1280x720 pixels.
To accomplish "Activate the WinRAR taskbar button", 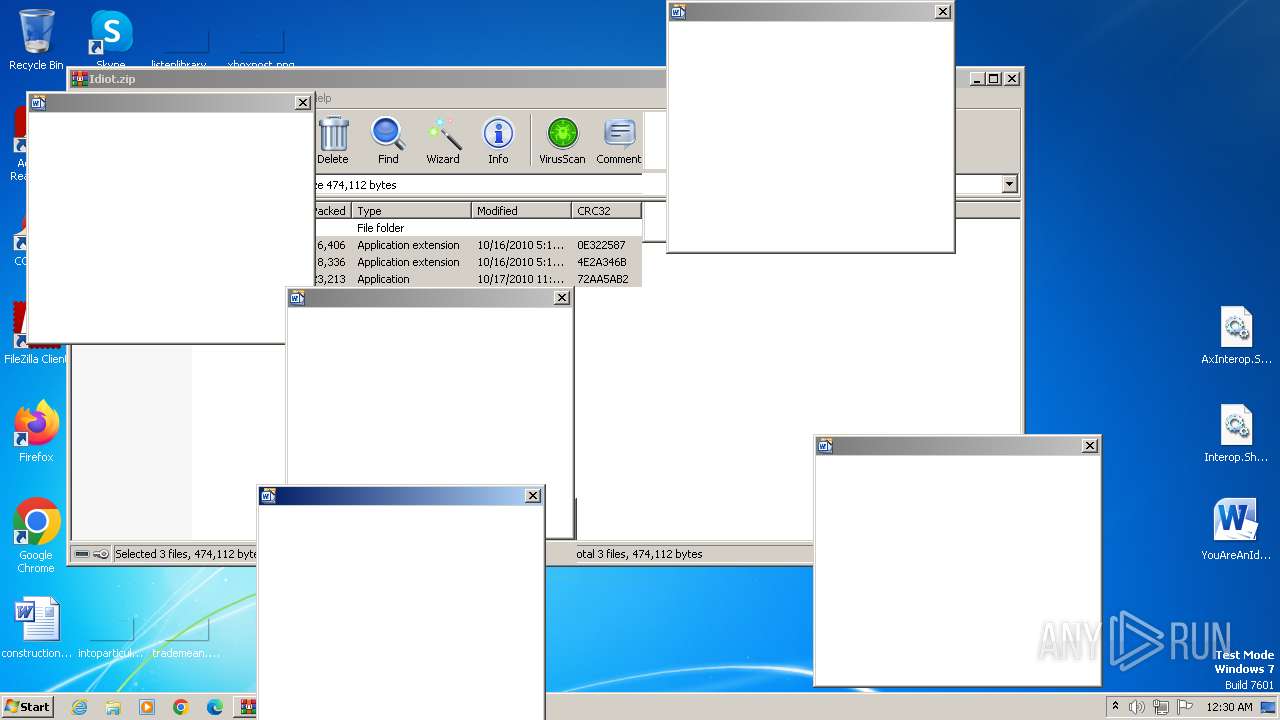I will (246, 707).
